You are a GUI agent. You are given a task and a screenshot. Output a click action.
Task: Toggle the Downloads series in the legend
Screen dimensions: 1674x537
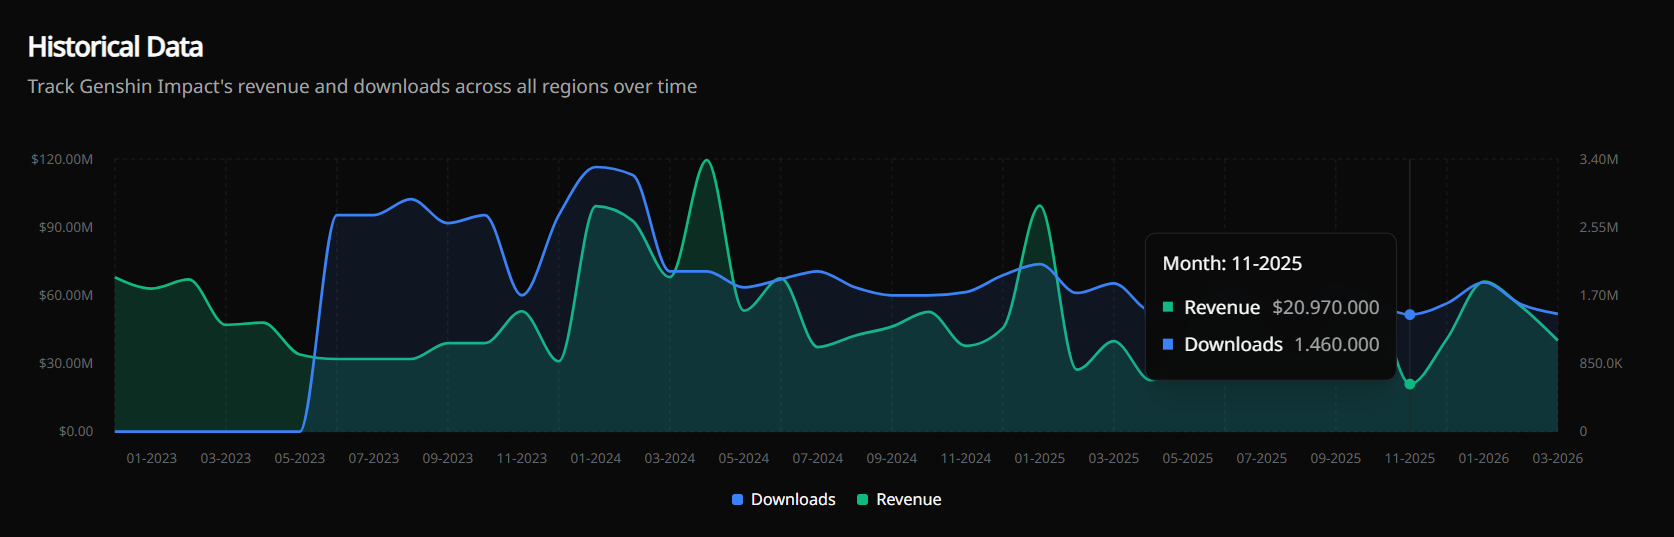(784, 499)
